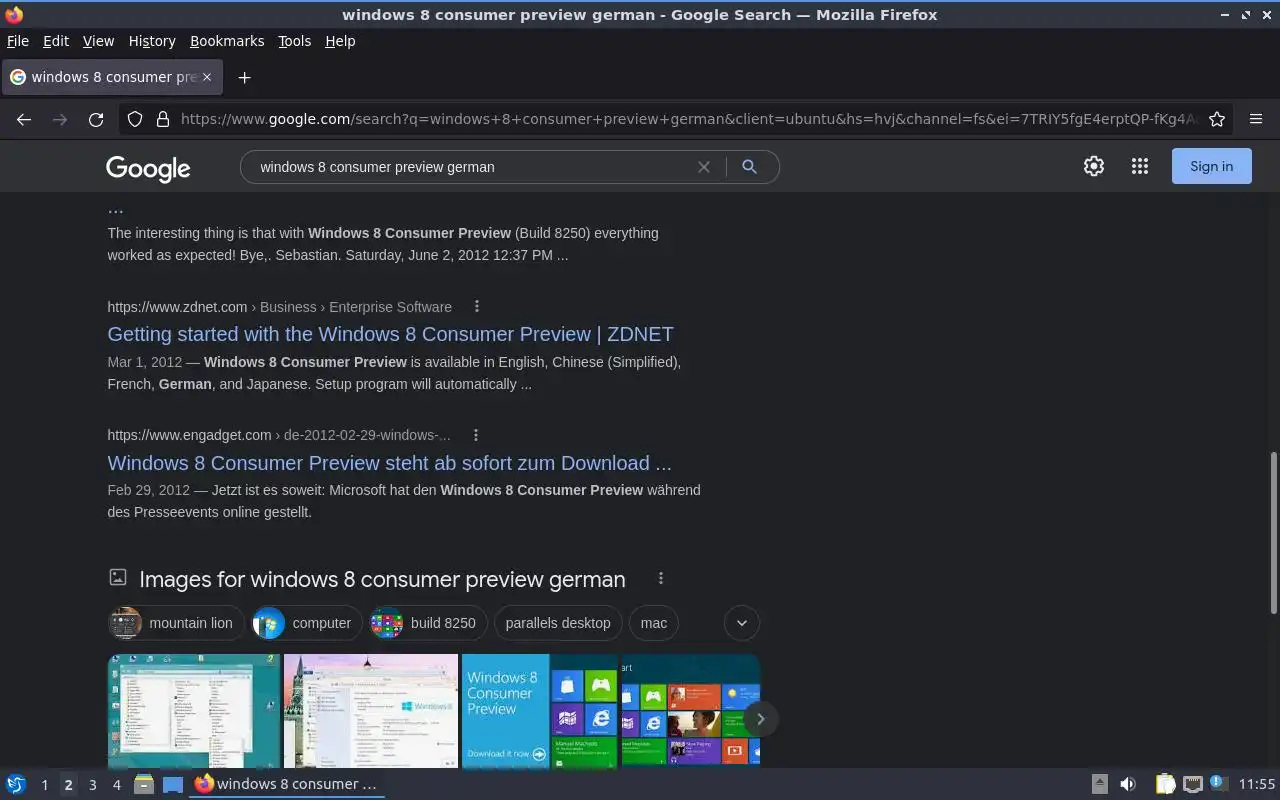1280x800 pixels.
Task: Open the LXQt start menu icon
Action: tap(15, 784)
